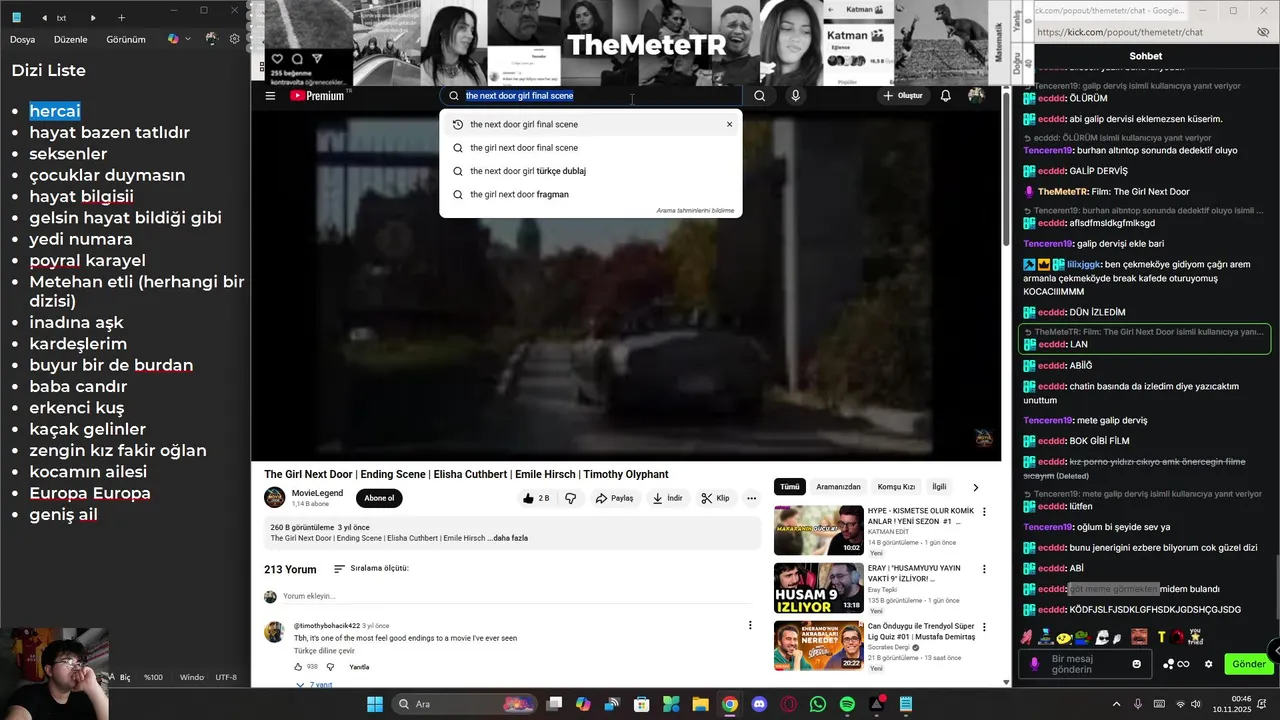Open YouTube notifications bell
Viewport: 1280px width, 720px height.
(945, 96)
